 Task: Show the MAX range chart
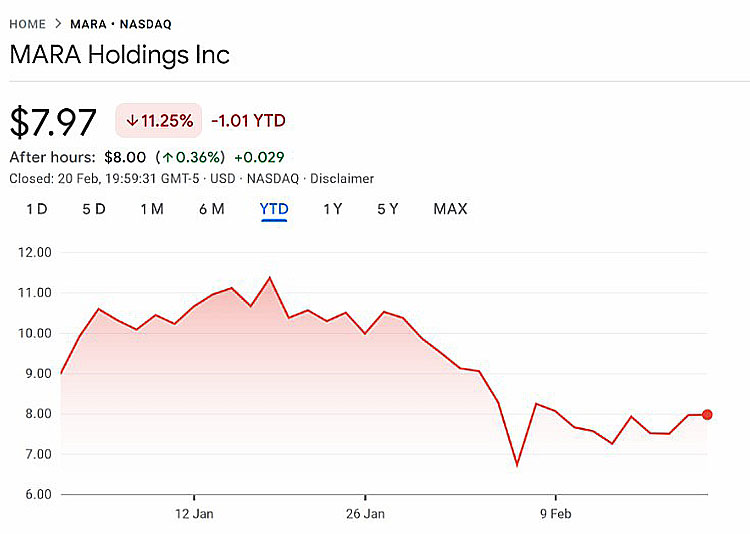[450, 209]
